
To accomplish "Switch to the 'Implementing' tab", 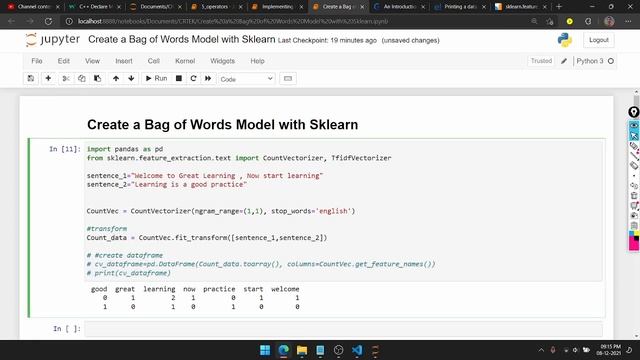I will [278, 7].
